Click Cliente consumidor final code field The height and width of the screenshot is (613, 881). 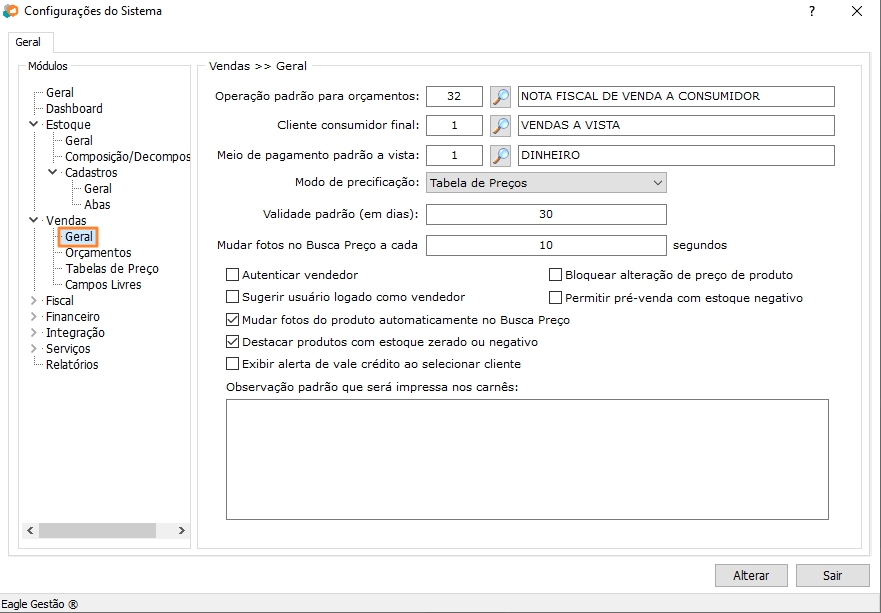pyautogui.click(x=454, y=126)
